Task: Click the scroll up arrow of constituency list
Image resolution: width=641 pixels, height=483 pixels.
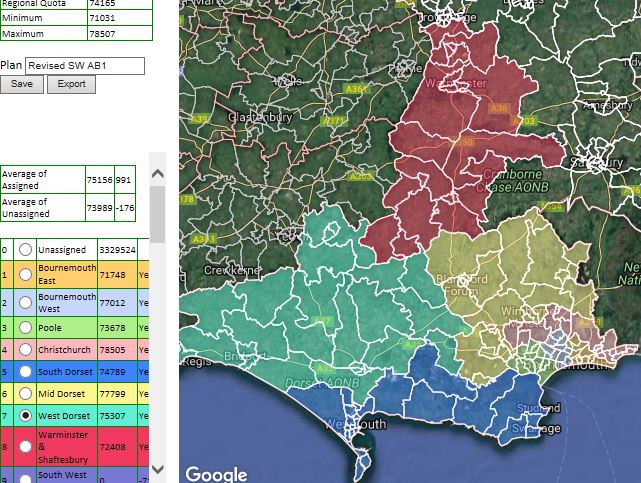Action: click(x=158, y=174)
